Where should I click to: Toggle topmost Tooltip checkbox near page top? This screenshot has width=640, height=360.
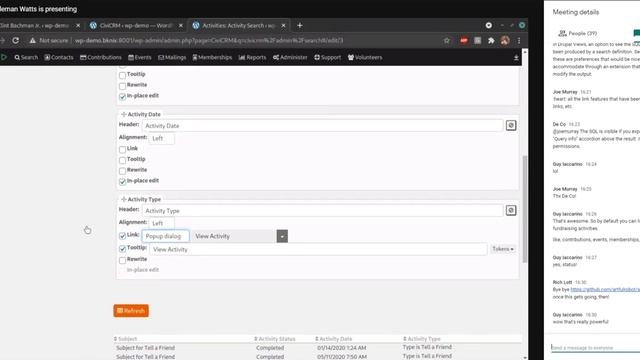coord(122,75)
